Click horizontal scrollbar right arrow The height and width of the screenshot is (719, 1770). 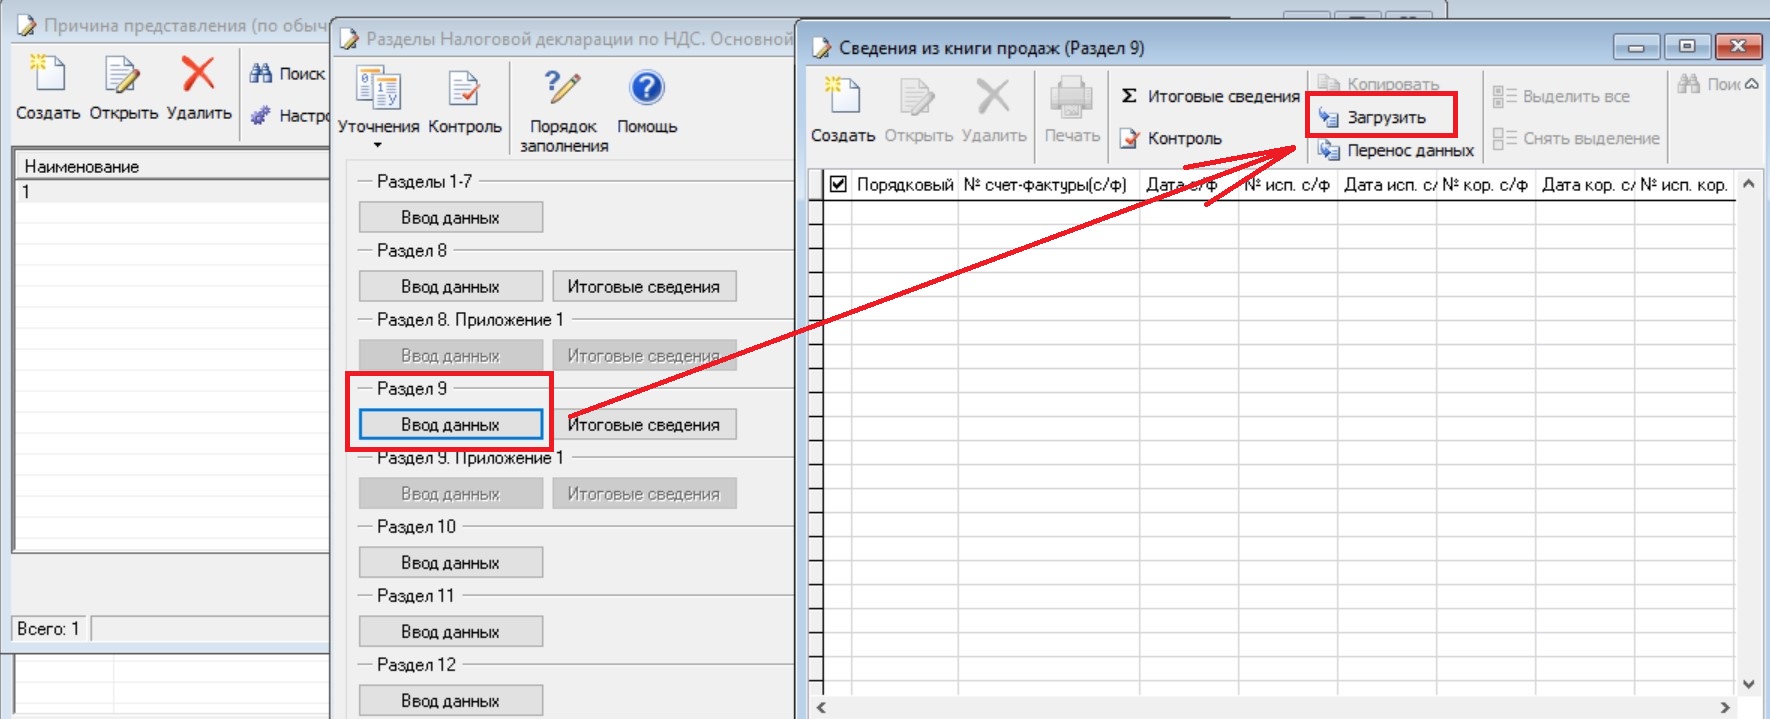(x=1724, y=708)
